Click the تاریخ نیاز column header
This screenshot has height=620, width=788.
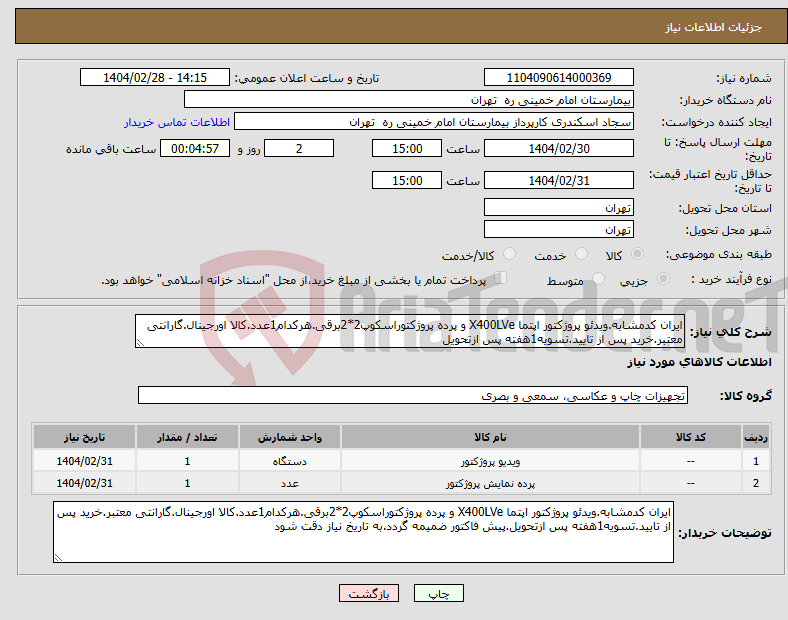click(x=84, y=437)
